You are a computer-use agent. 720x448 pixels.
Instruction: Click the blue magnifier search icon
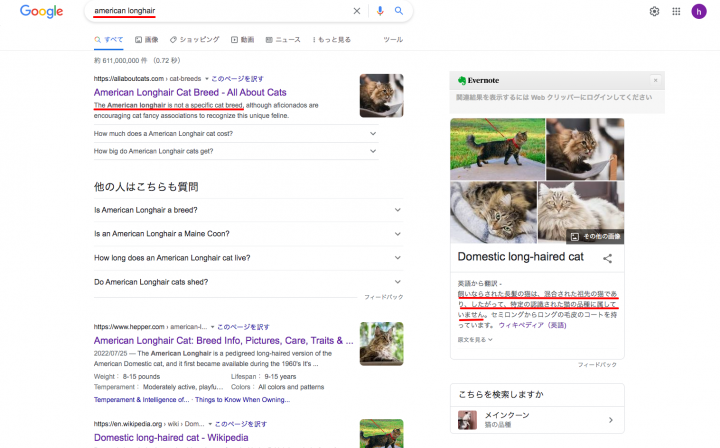pos(399,11)
